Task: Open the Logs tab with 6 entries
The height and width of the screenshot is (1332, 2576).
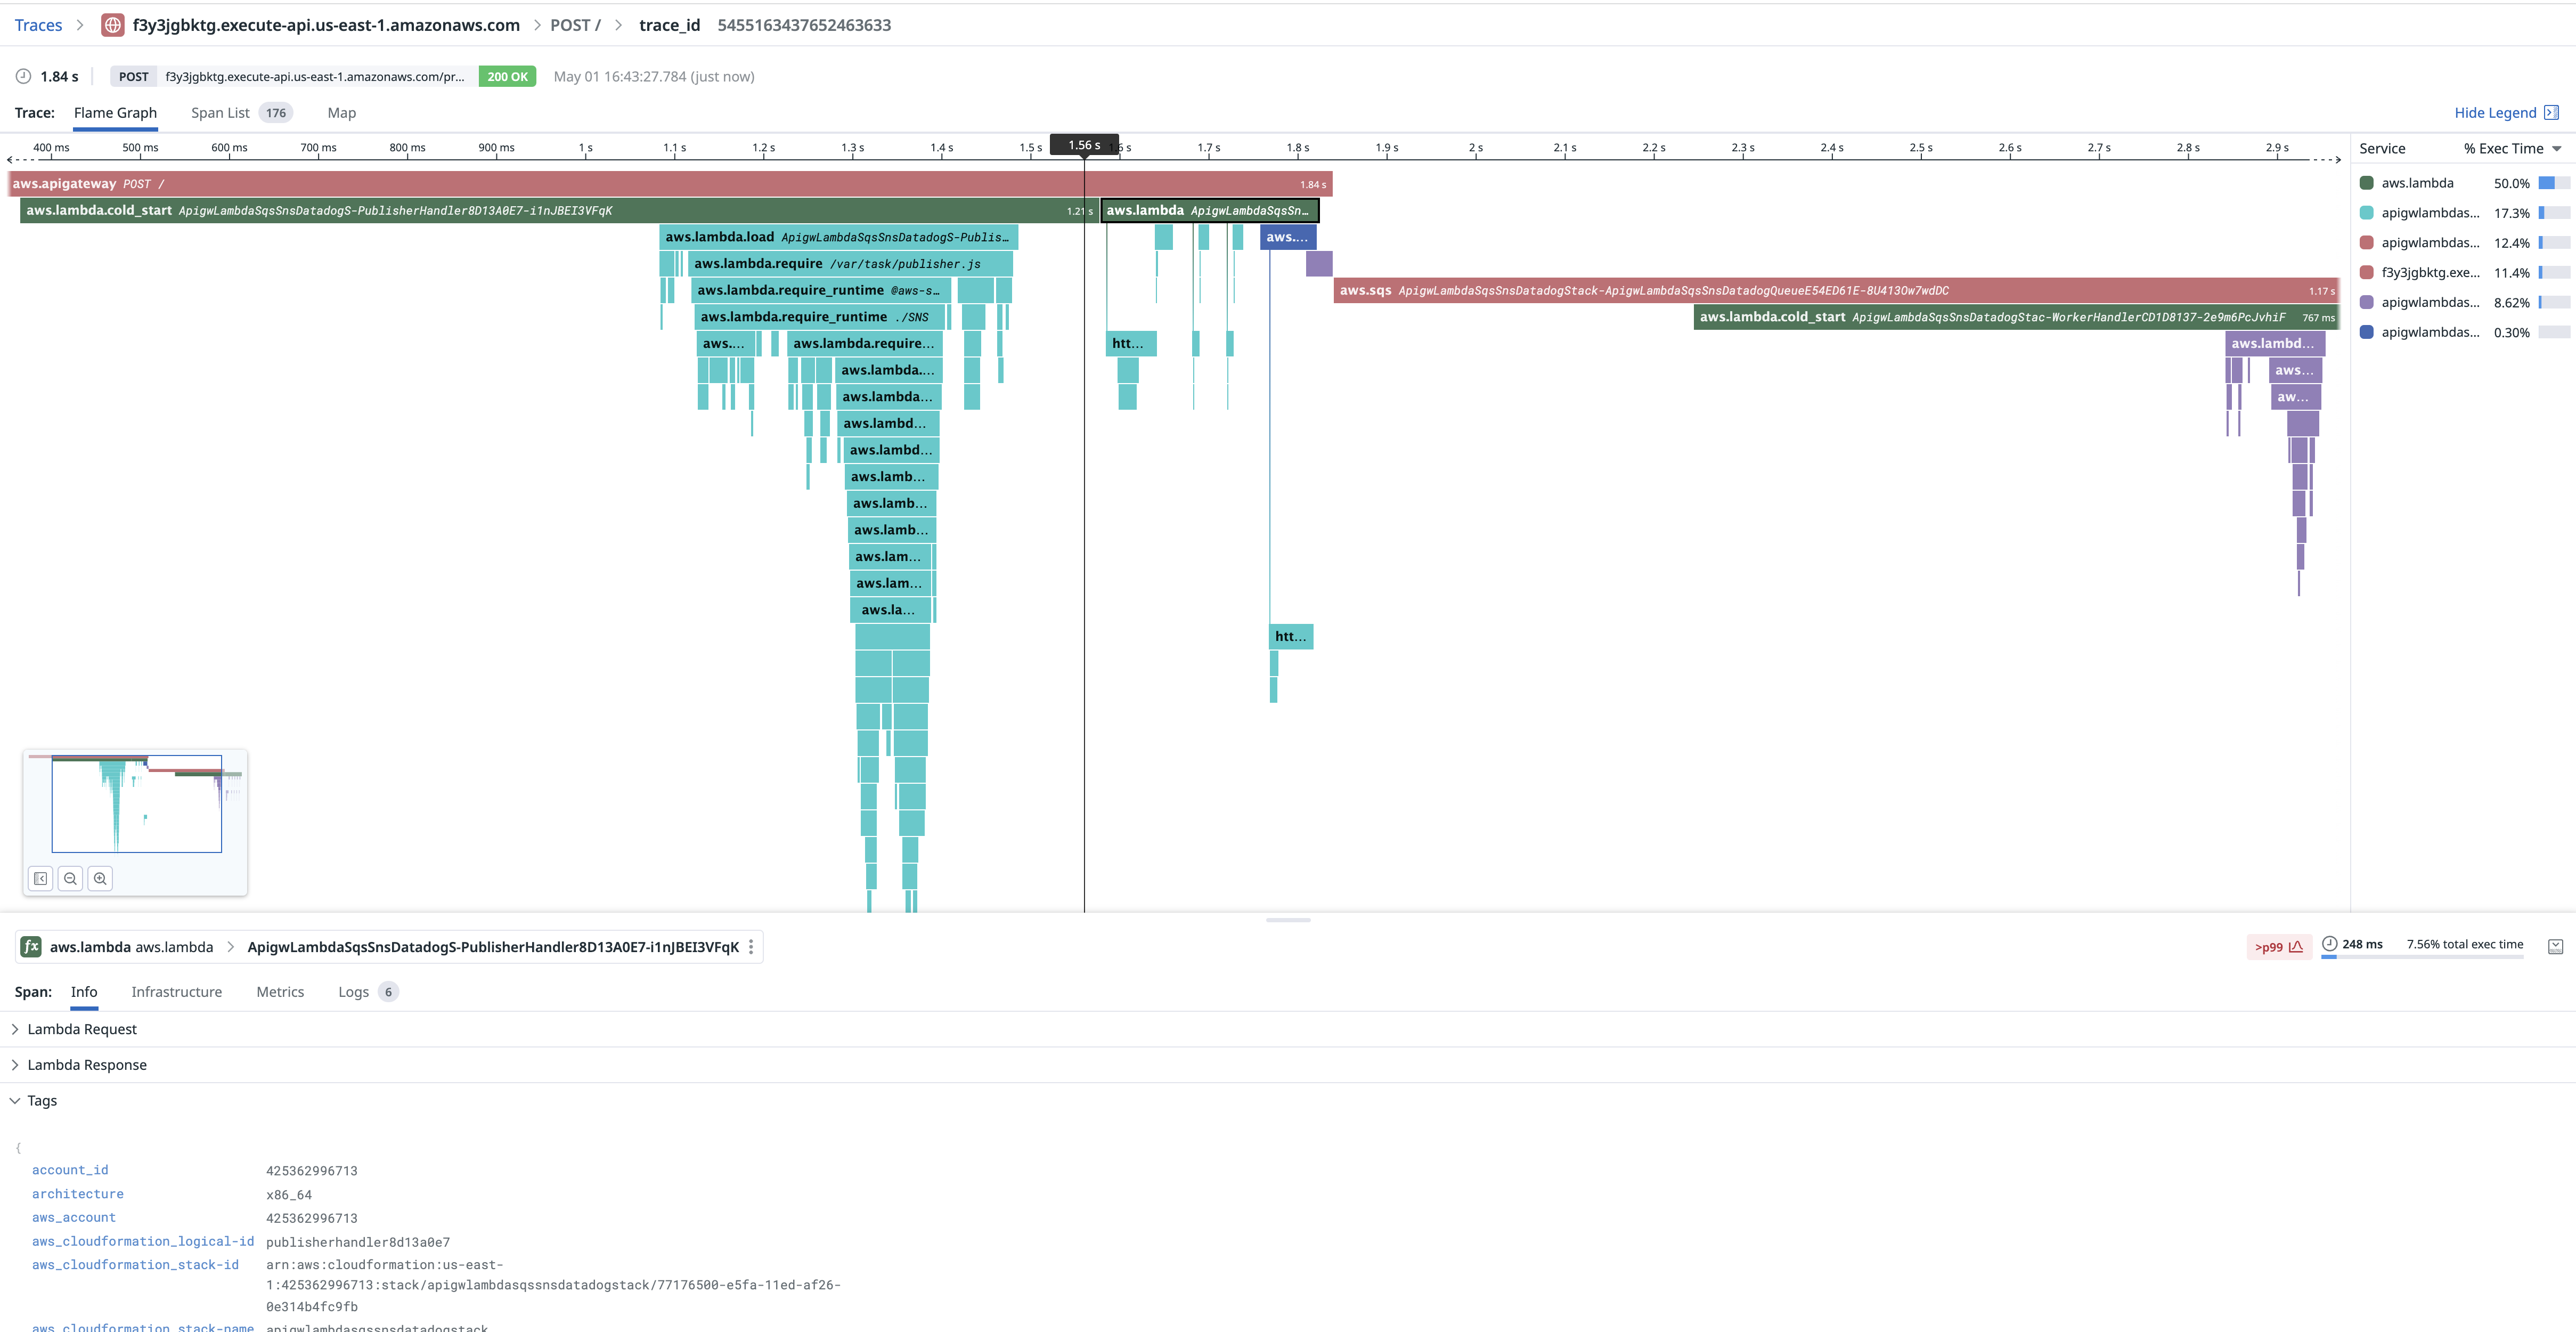Action: [x=367, y=992]
